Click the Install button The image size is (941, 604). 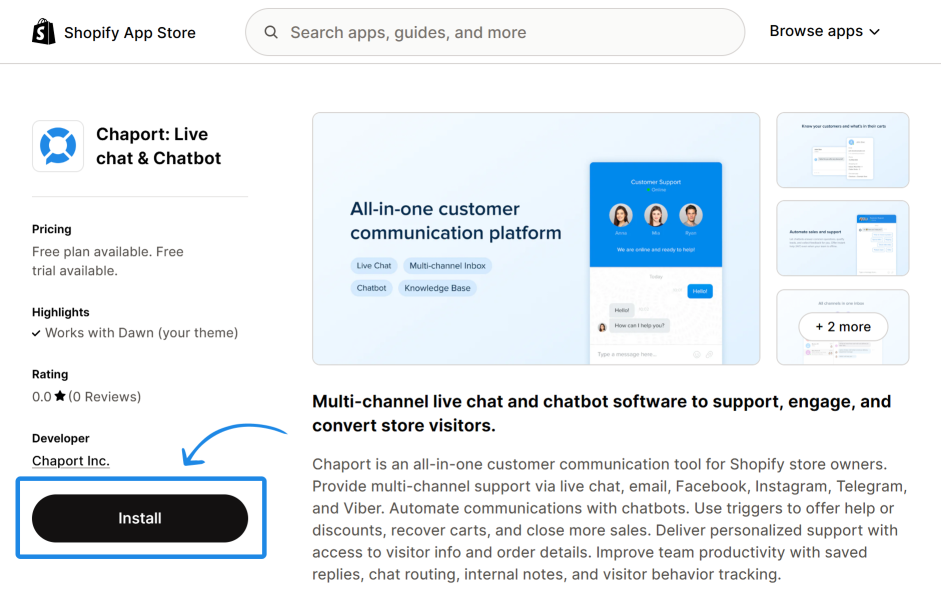tap(139, 518)
